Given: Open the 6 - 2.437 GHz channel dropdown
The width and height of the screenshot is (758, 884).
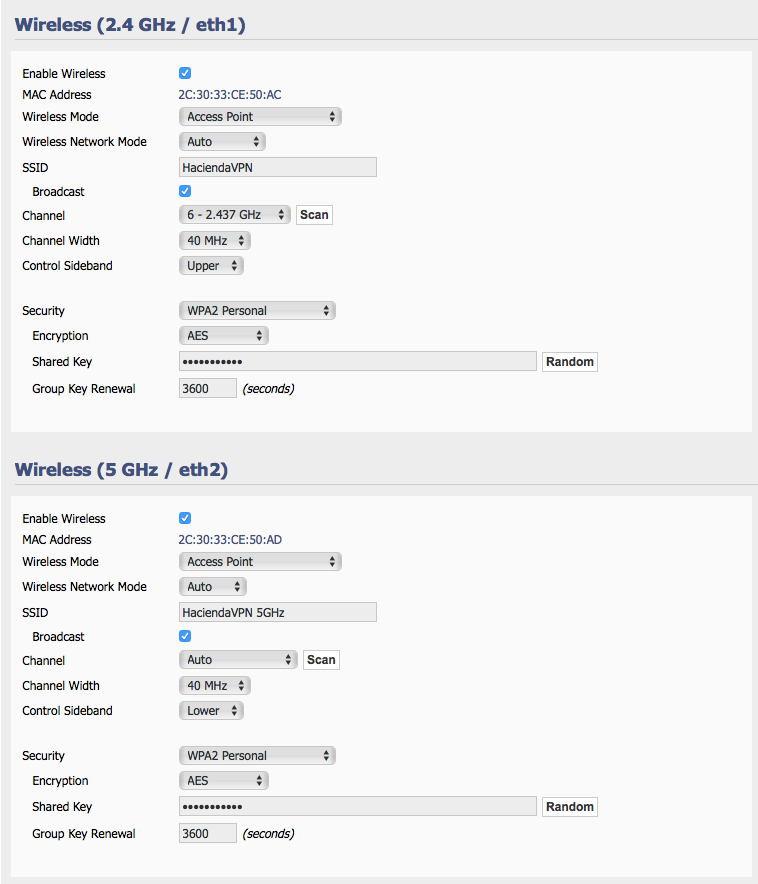Looking at the screenshot, I should pos(234,215).
